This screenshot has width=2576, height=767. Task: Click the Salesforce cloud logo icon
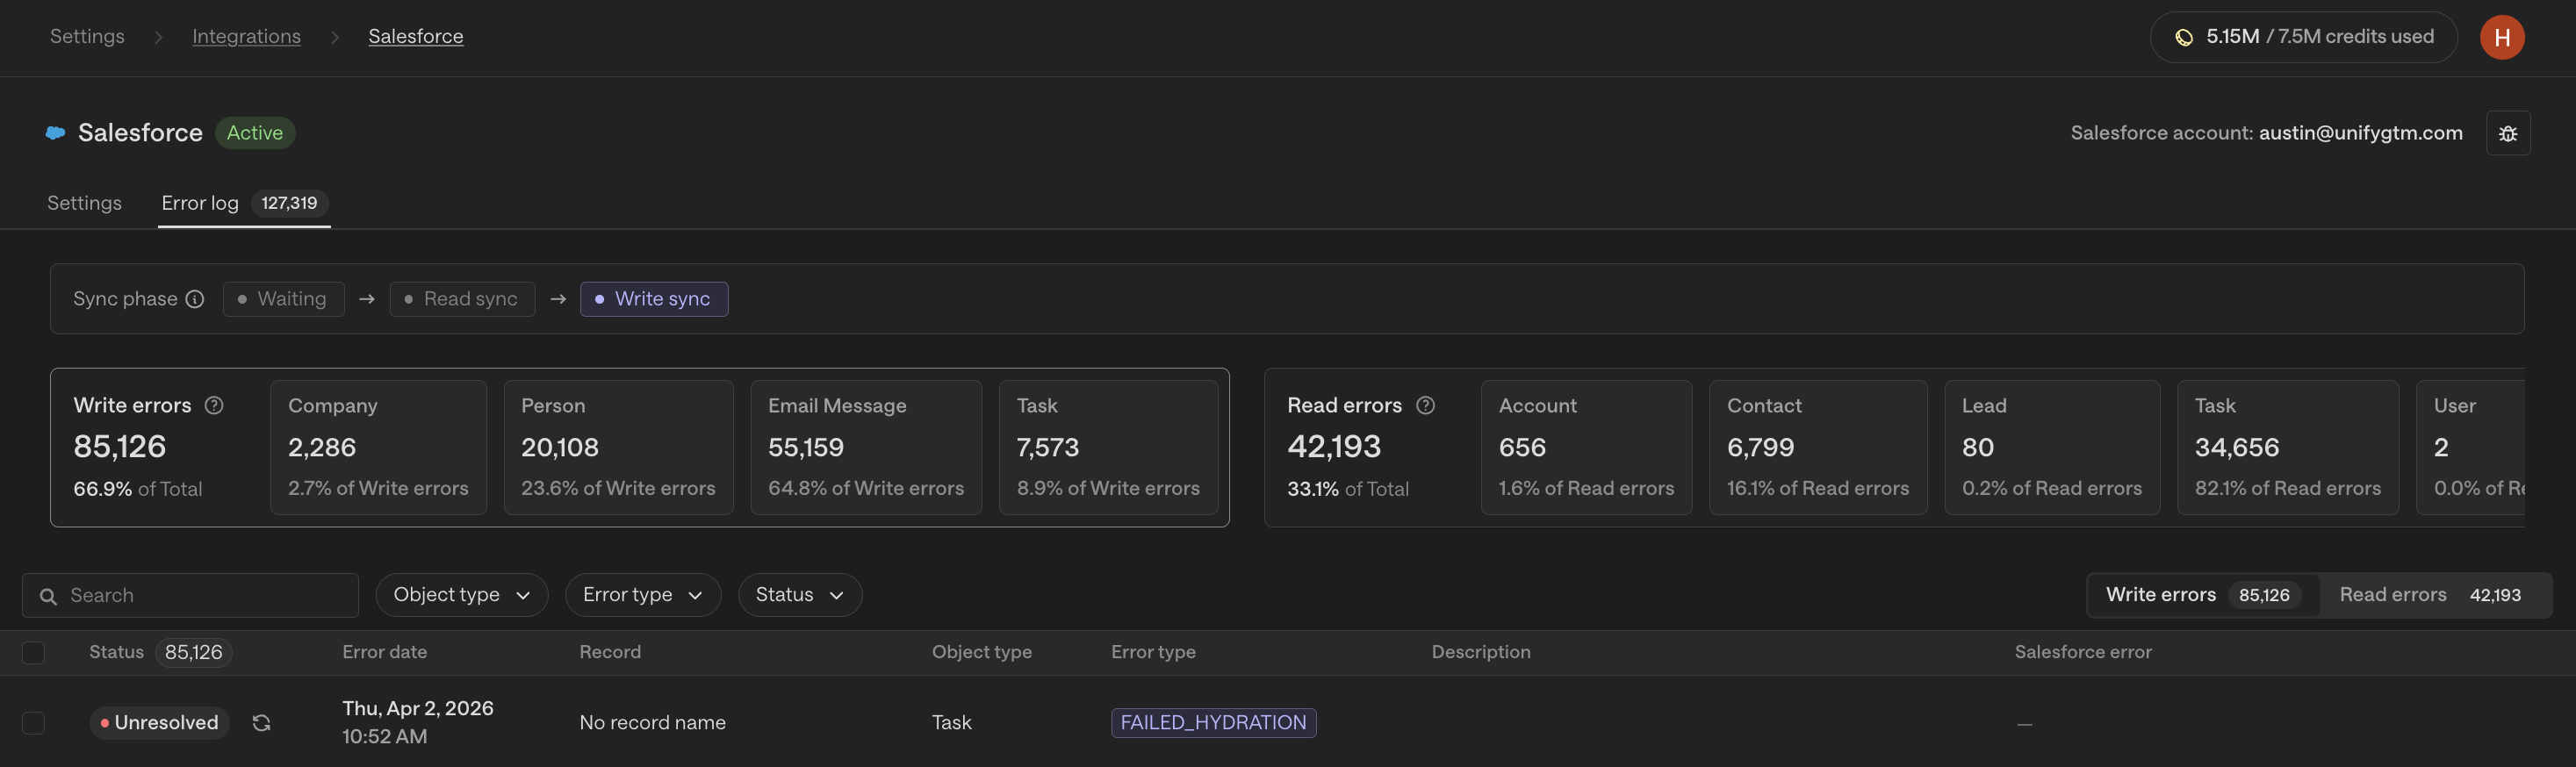coord(56,133)
